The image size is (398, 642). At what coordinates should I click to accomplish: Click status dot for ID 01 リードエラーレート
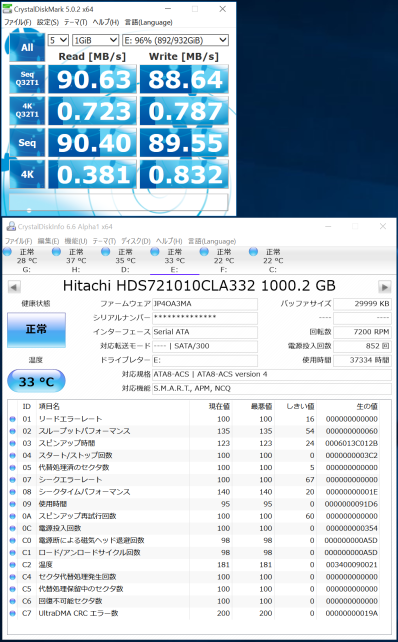coord(12,419)
